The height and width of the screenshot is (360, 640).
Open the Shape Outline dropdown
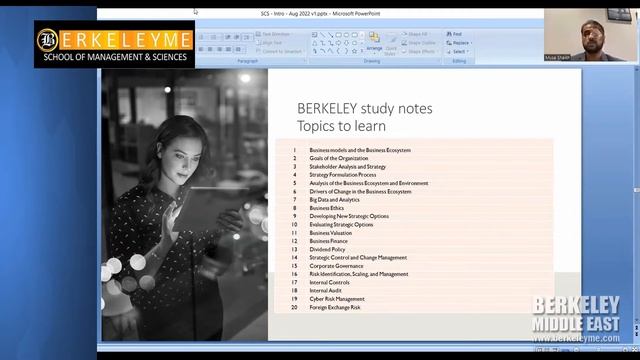(419, 43)
